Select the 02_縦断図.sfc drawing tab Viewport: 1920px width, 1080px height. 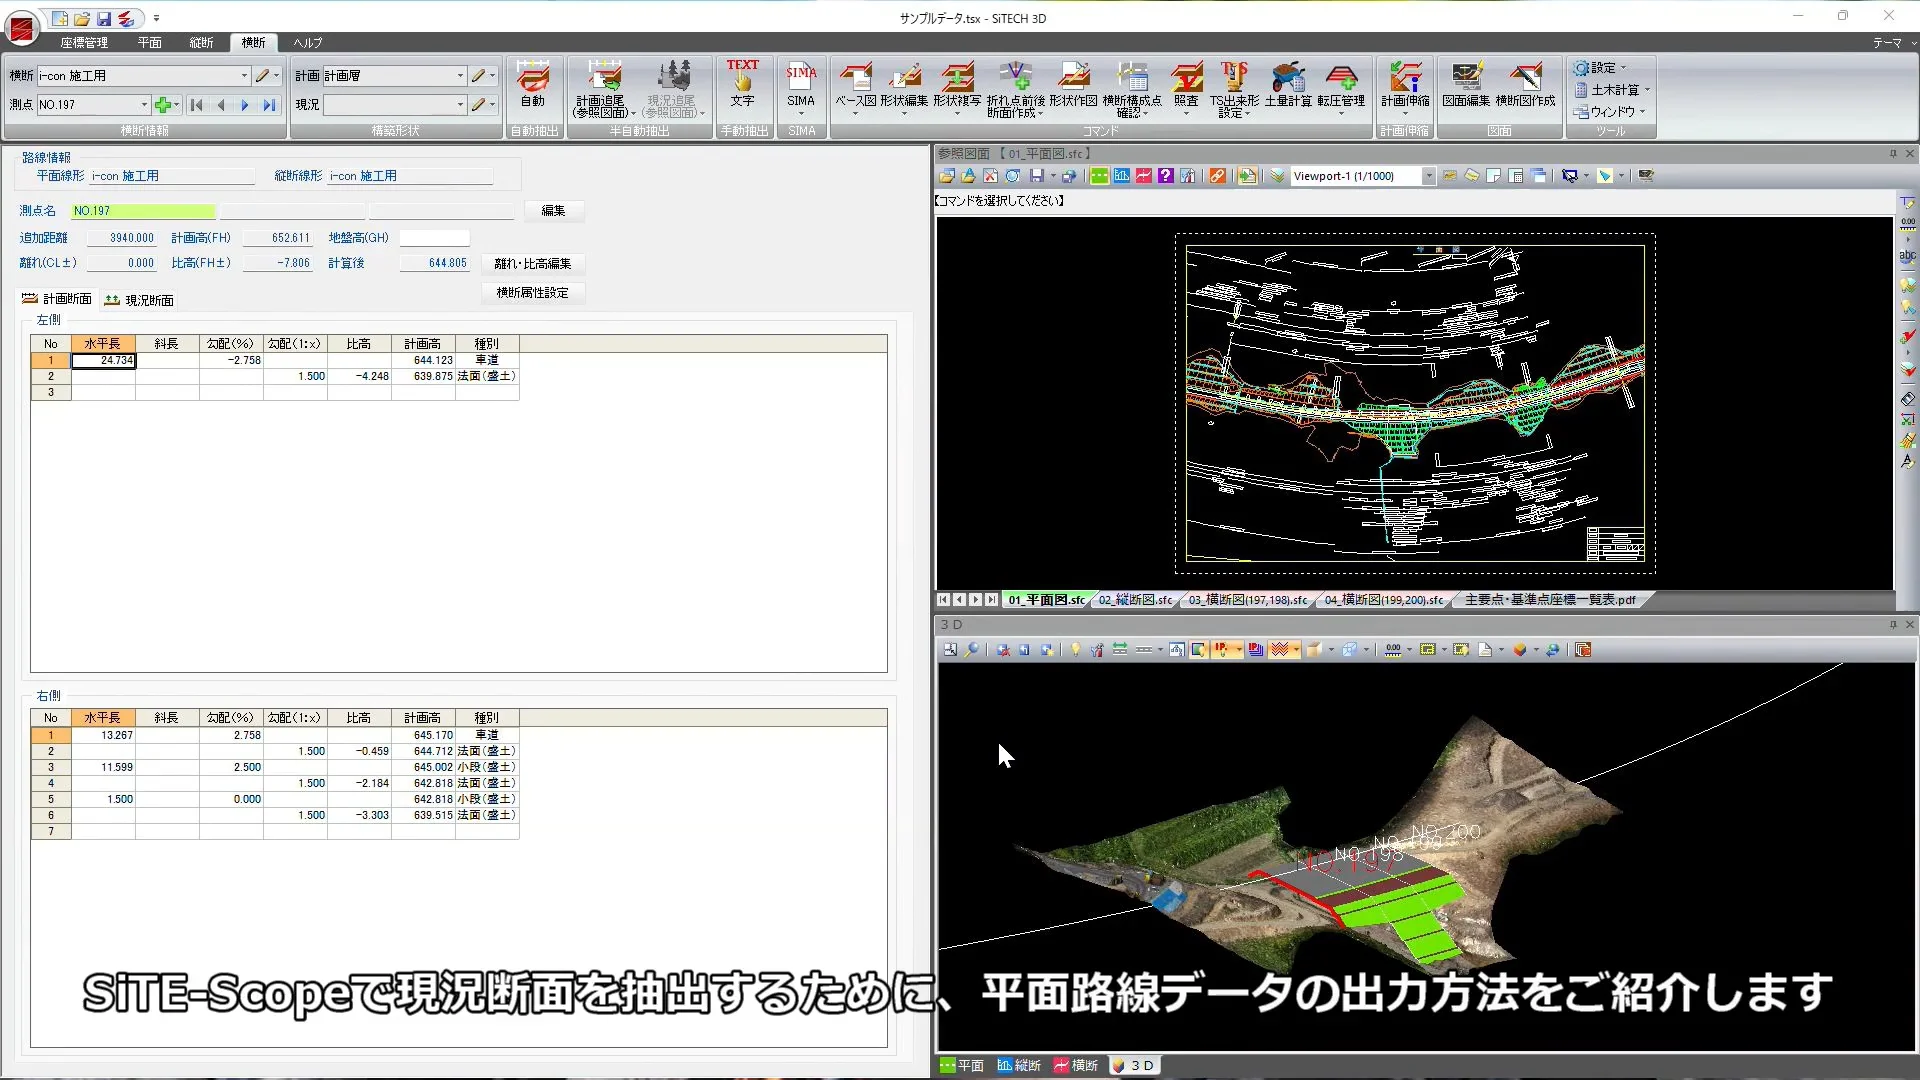click(1135, 600)
